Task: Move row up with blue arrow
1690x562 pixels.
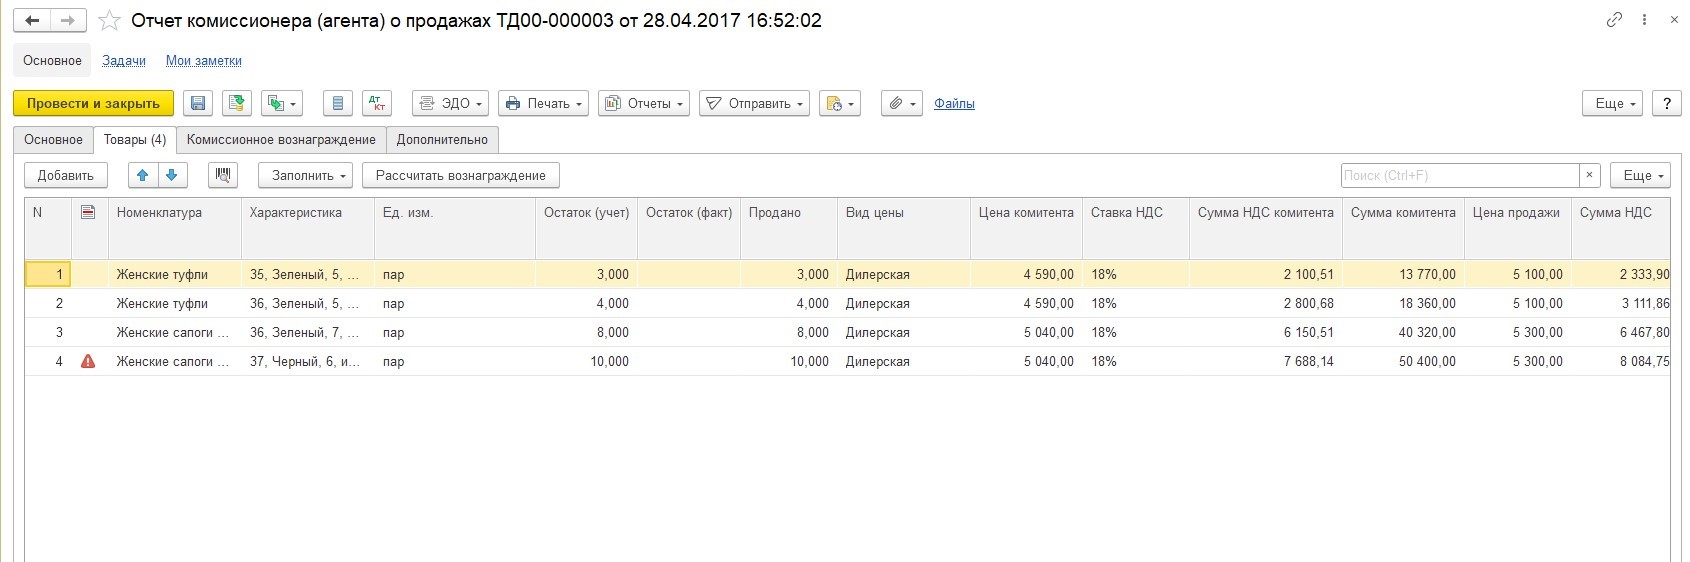Action: [x=143, y=176]
